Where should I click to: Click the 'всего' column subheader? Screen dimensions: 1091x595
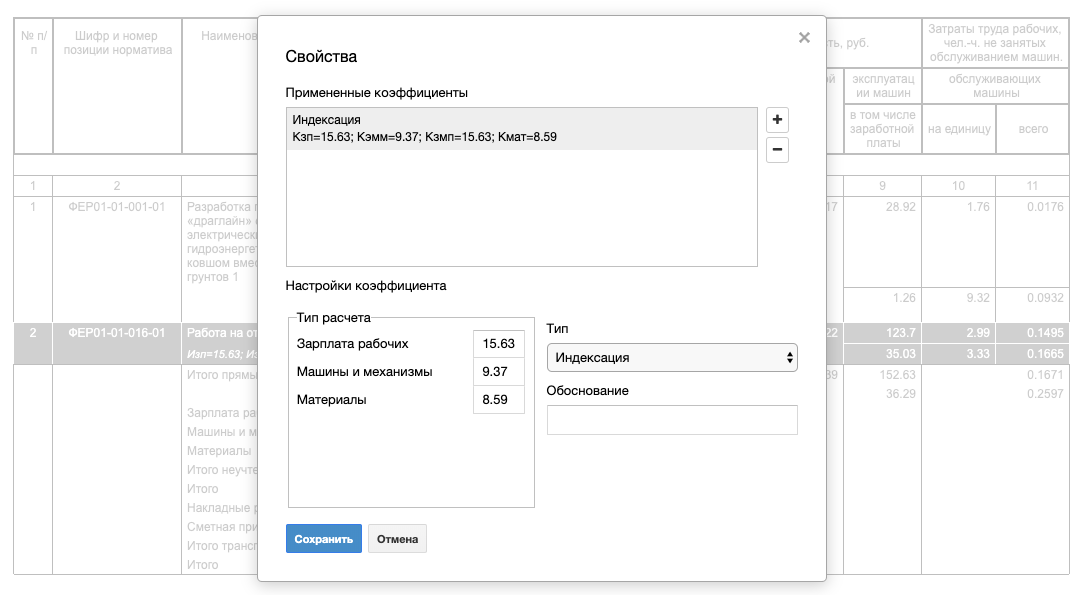(x=1033, y=129)
